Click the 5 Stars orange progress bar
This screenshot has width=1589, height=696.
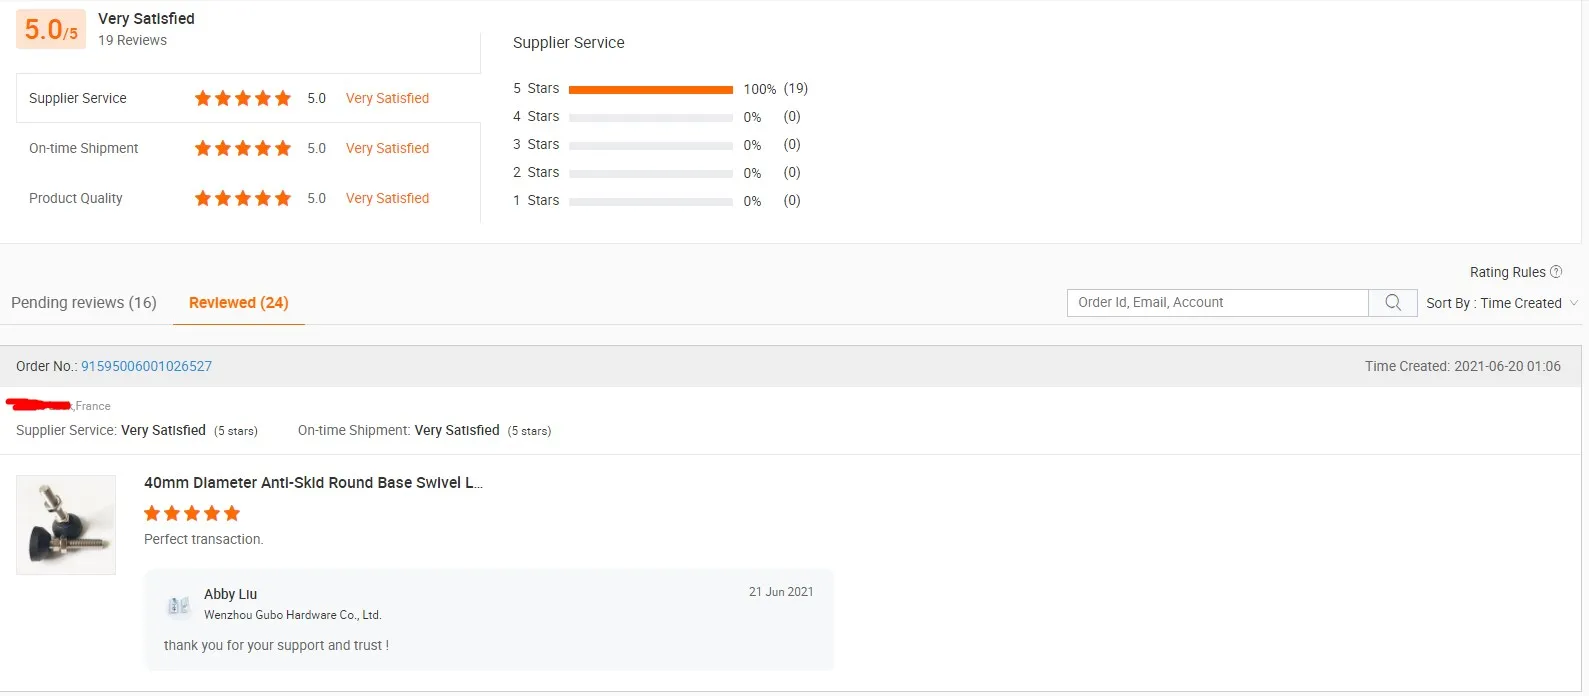[650, 89]
